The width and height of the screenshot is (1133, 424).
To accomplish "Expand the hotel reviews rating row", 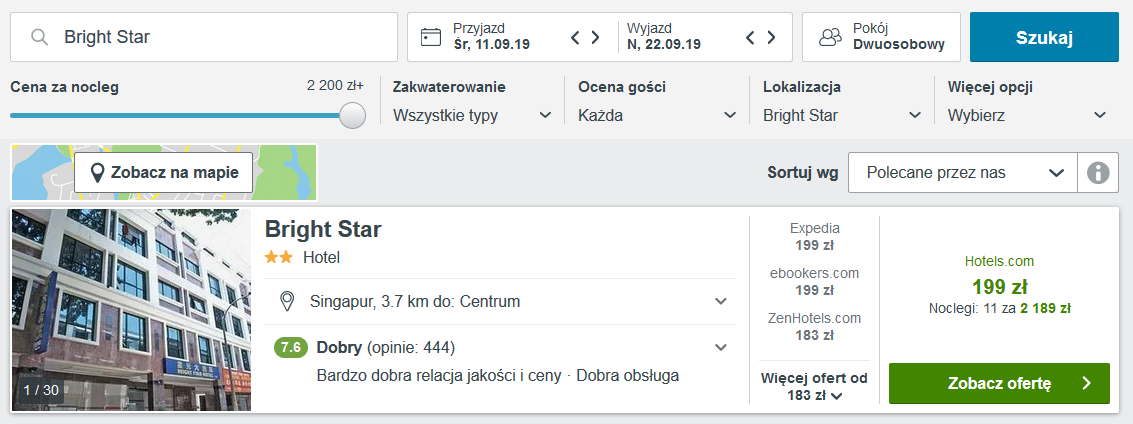I will [x=720, y=348].
